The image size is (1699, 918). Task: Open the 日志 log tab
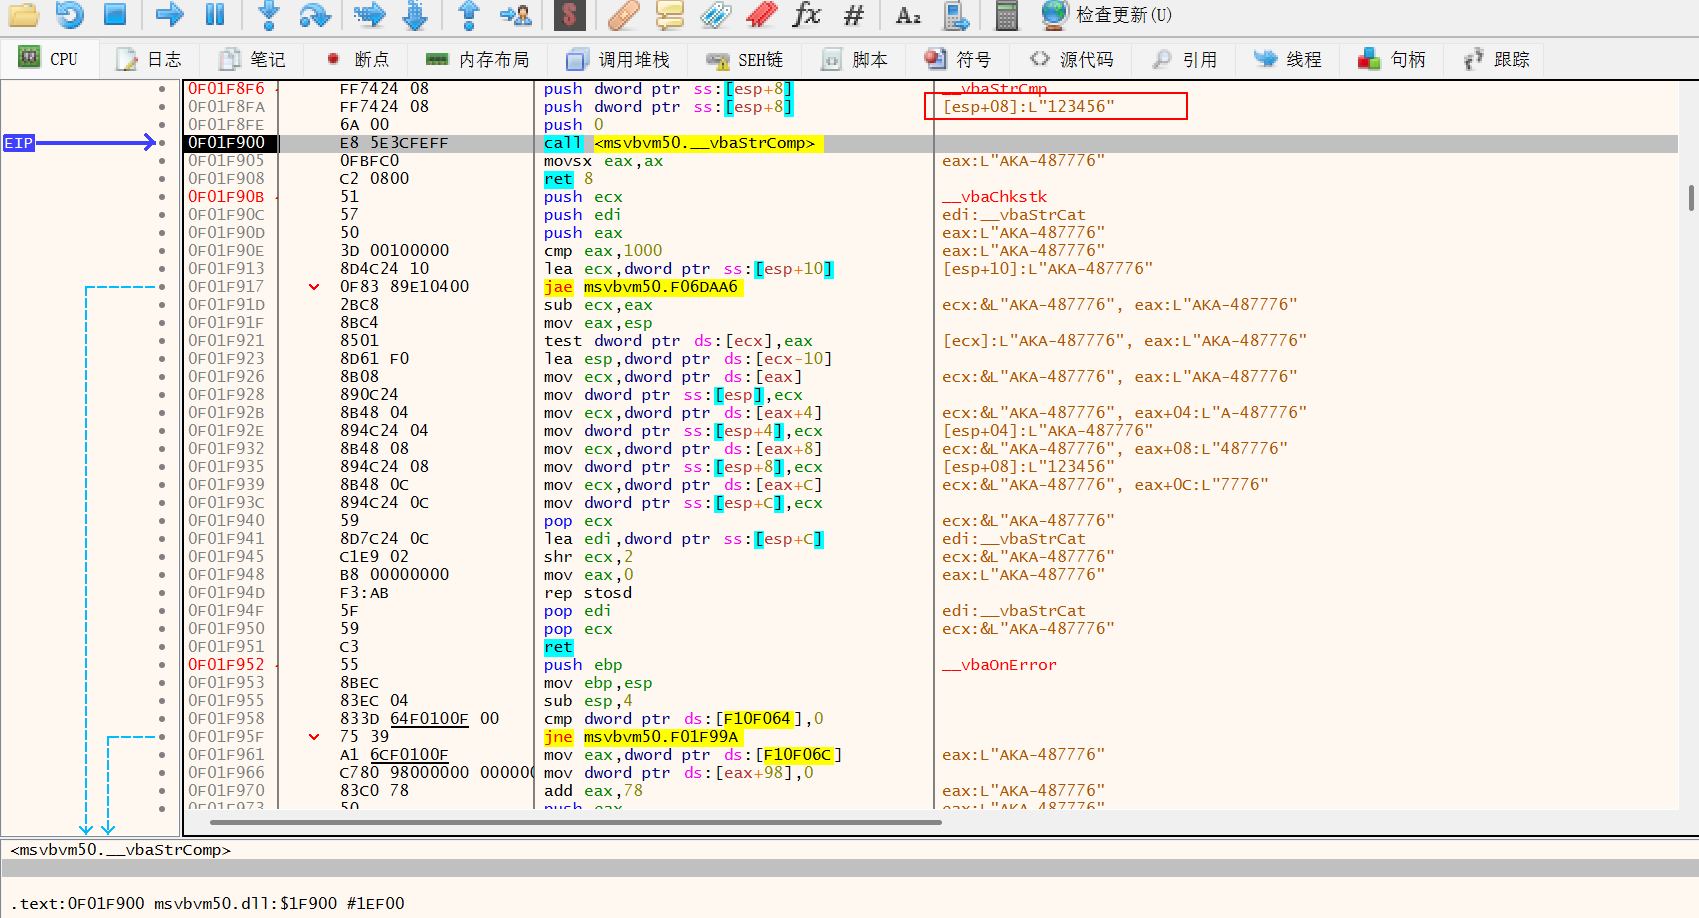(149, 59)
